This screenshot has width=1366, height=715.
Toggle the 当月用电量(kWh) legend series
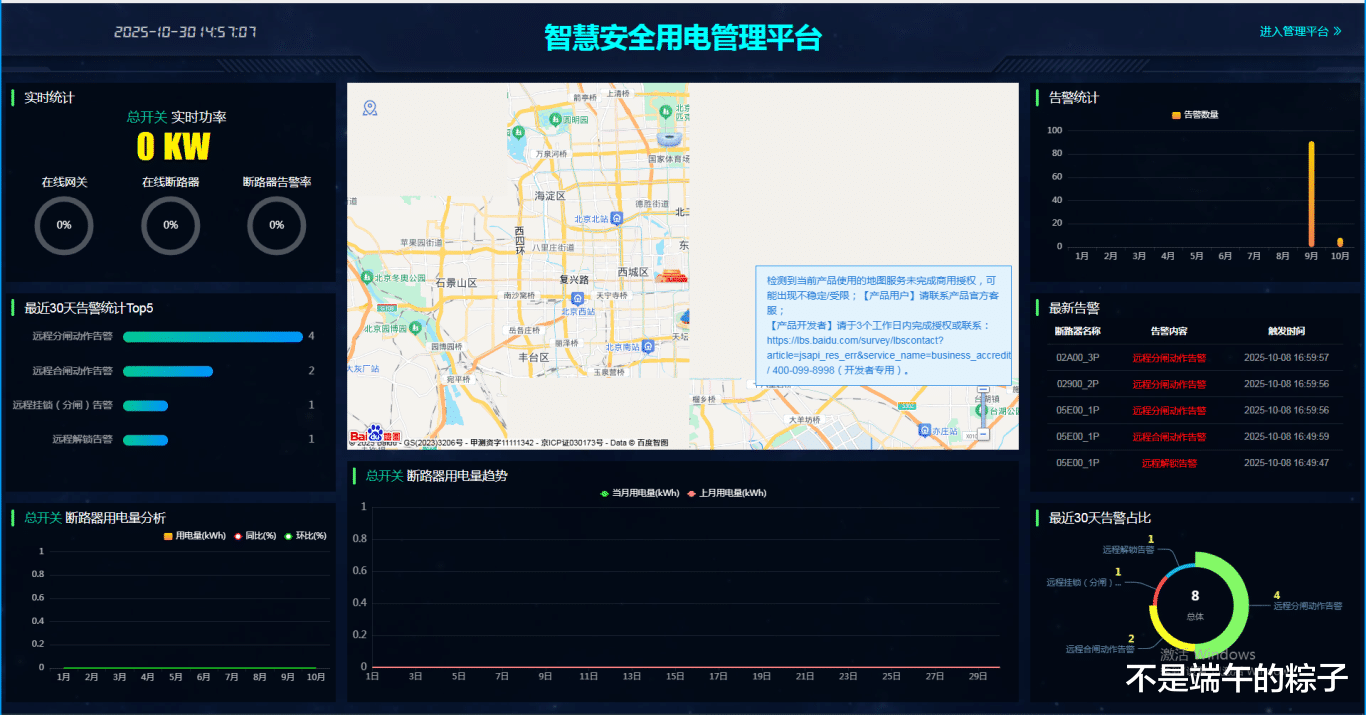tap(640, 493)
